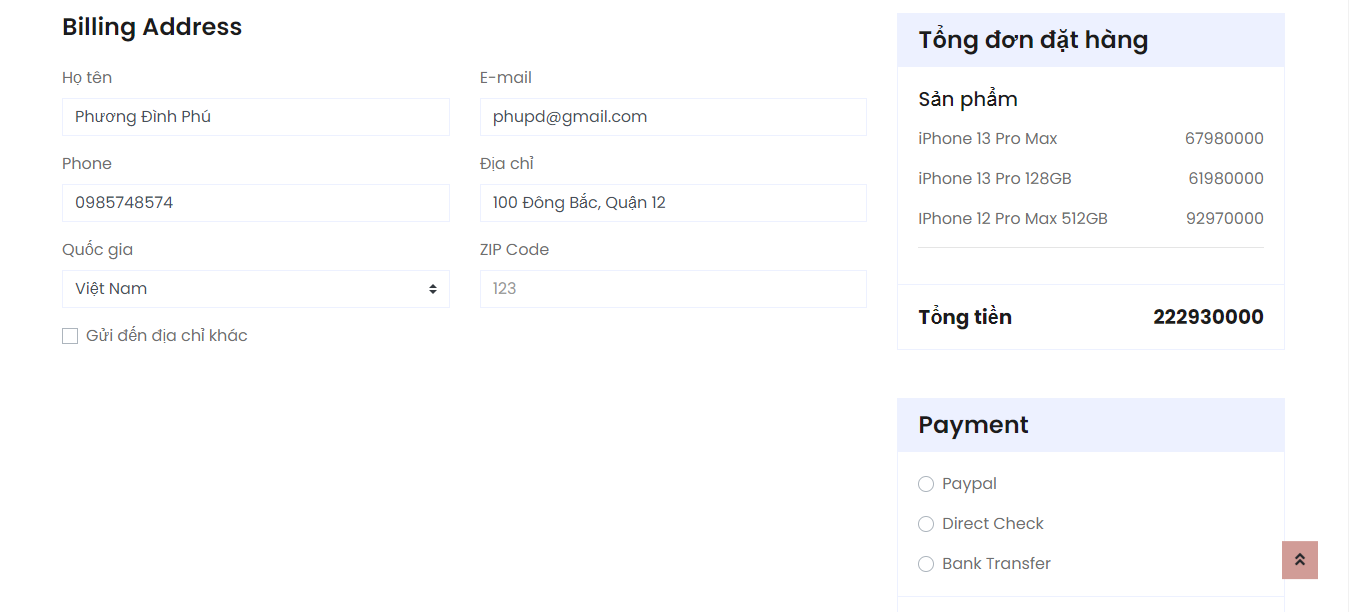Select the Direct Check payment option
The width and height of the screenshot is (1349, 612).
tap(925, 523)
